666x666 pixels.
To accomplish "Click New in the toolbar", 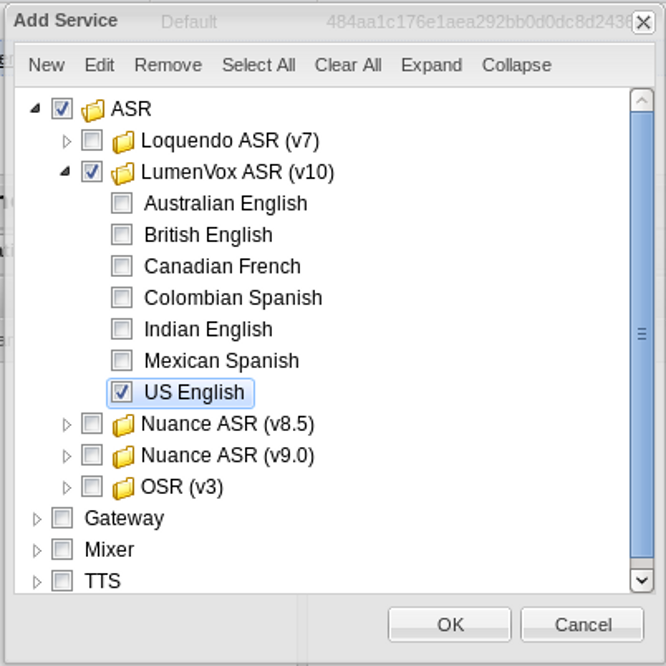I will (x=46, y=65).
